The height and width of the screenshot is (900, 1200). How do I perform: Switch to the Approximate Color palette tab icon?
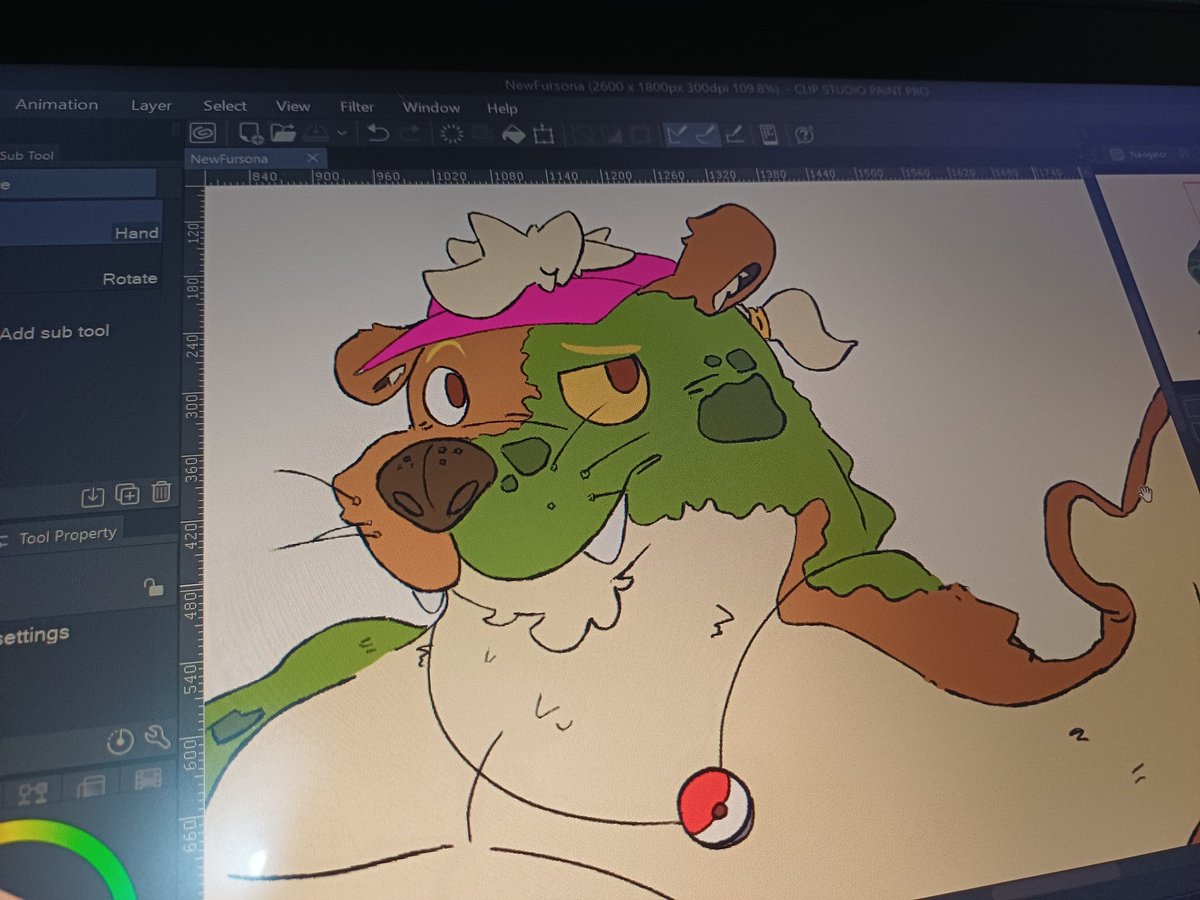149,779
